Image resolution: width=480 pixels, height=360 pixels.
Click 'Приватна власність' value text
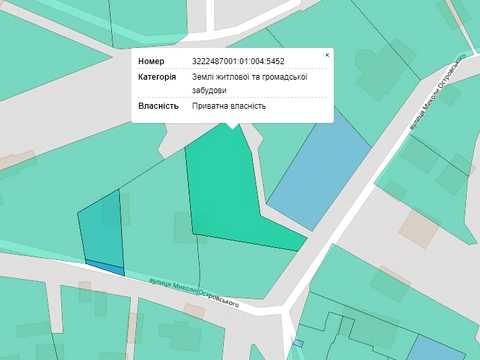tap(229, 106)
